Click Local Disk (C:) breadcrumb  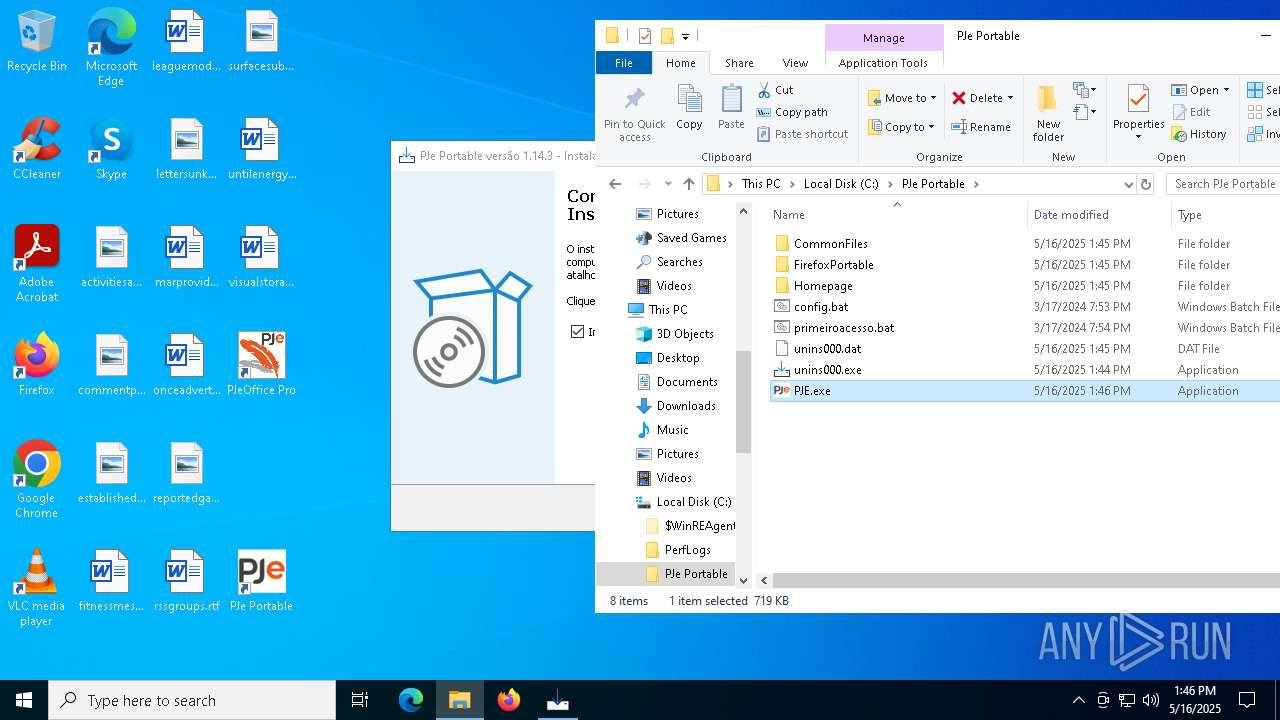841,184
